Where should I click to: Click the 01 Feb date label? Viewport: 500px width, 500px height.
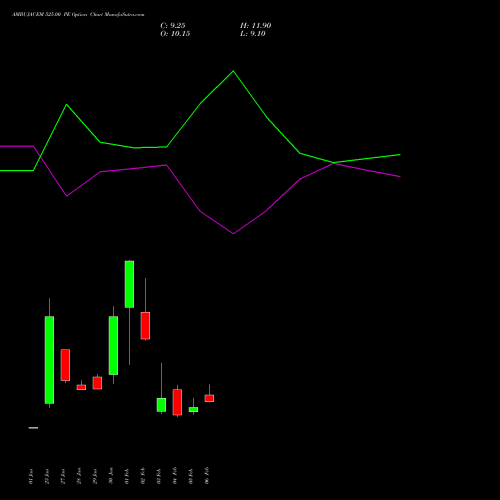pos(127,475)
